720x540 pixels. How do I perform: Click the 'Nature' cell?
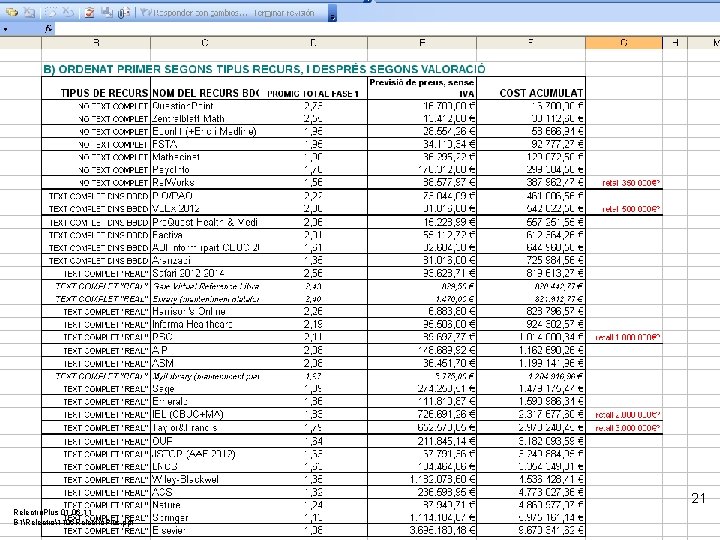(x=205, y=505)
